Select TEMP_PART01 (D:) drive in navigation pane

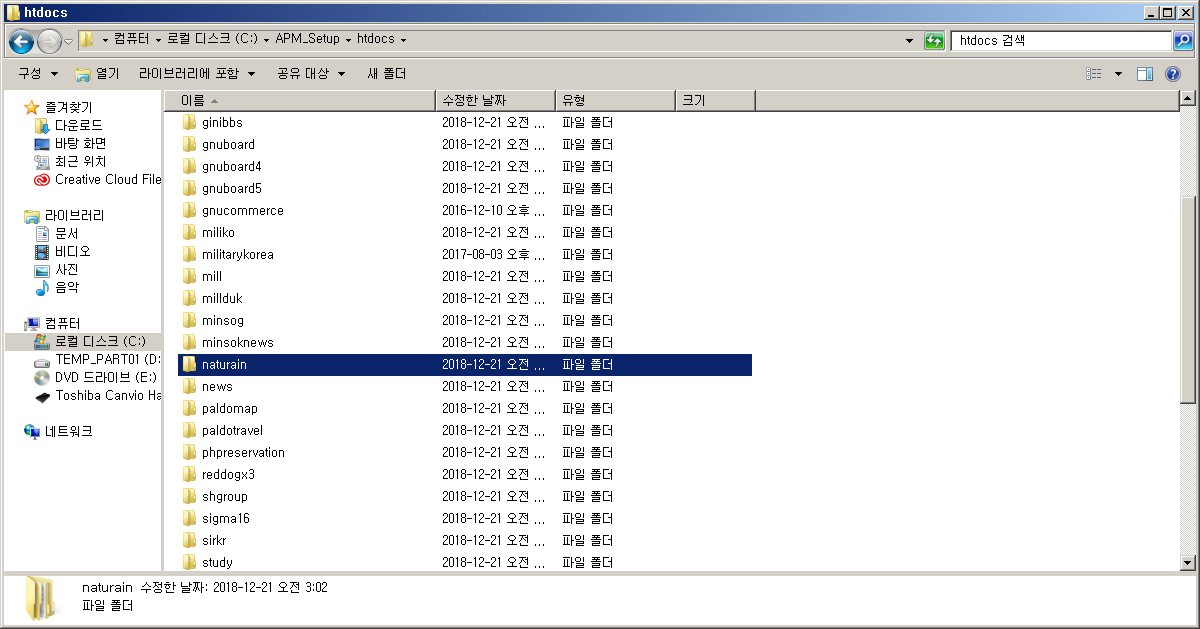[x=108, y=359]
